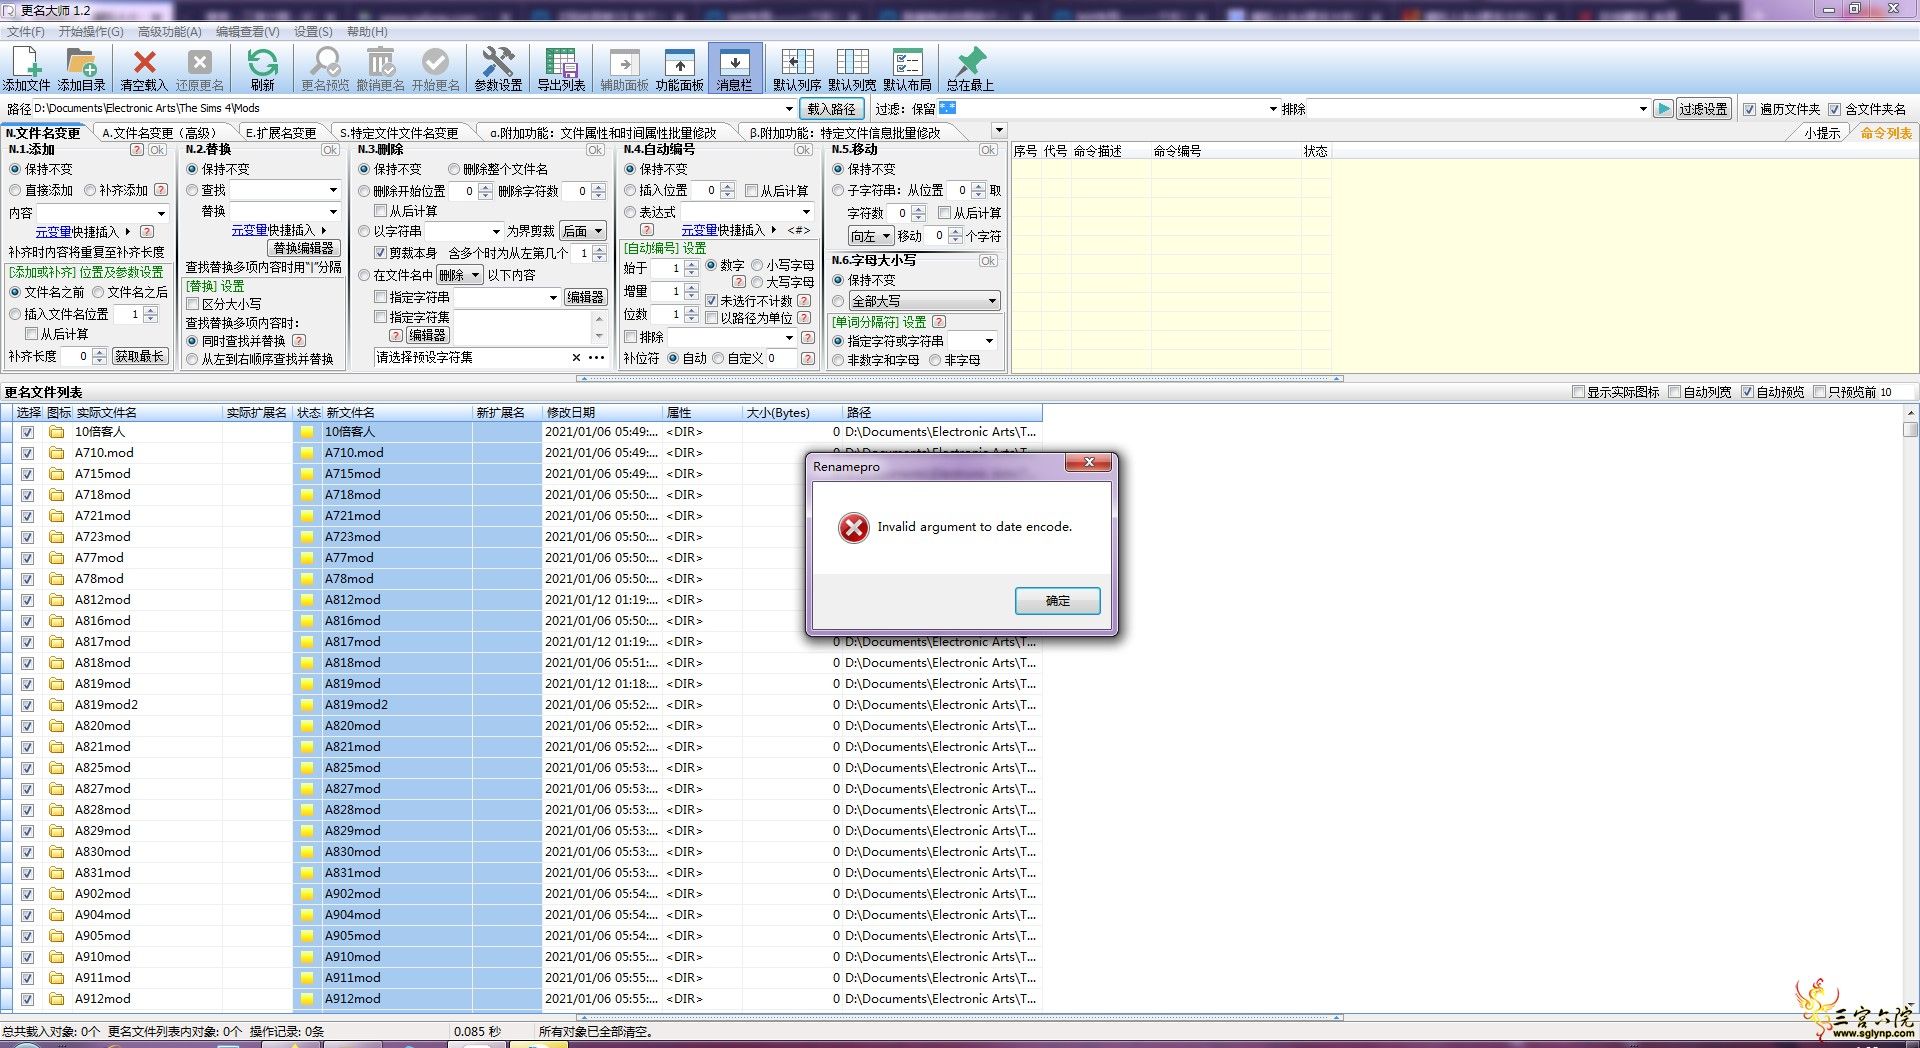
Task: Click the green play filter icon
Action: coord(1662,108)
